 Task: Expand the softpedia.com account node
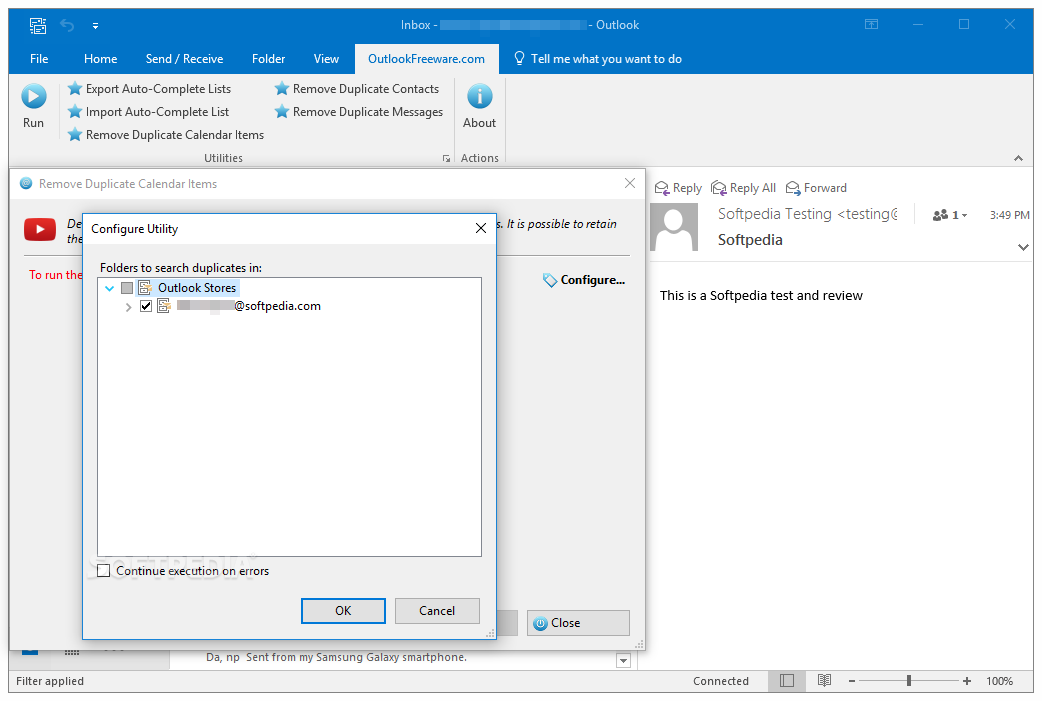pos(128,307)
